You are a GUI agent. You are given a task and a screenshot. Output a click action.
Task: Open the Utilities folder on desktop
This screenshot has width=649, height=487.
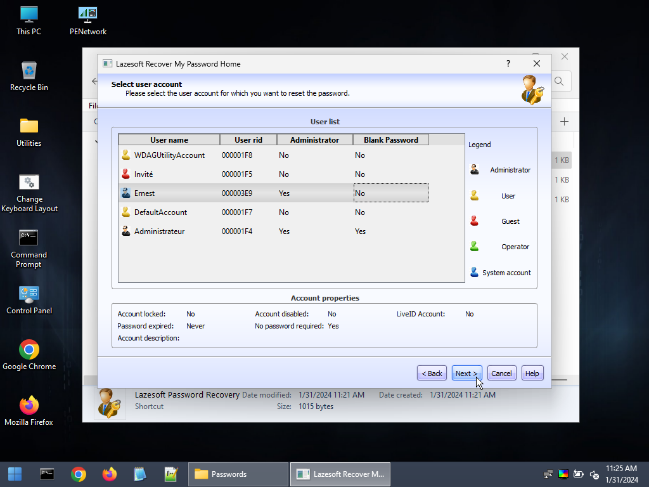(x=29, y=132)
